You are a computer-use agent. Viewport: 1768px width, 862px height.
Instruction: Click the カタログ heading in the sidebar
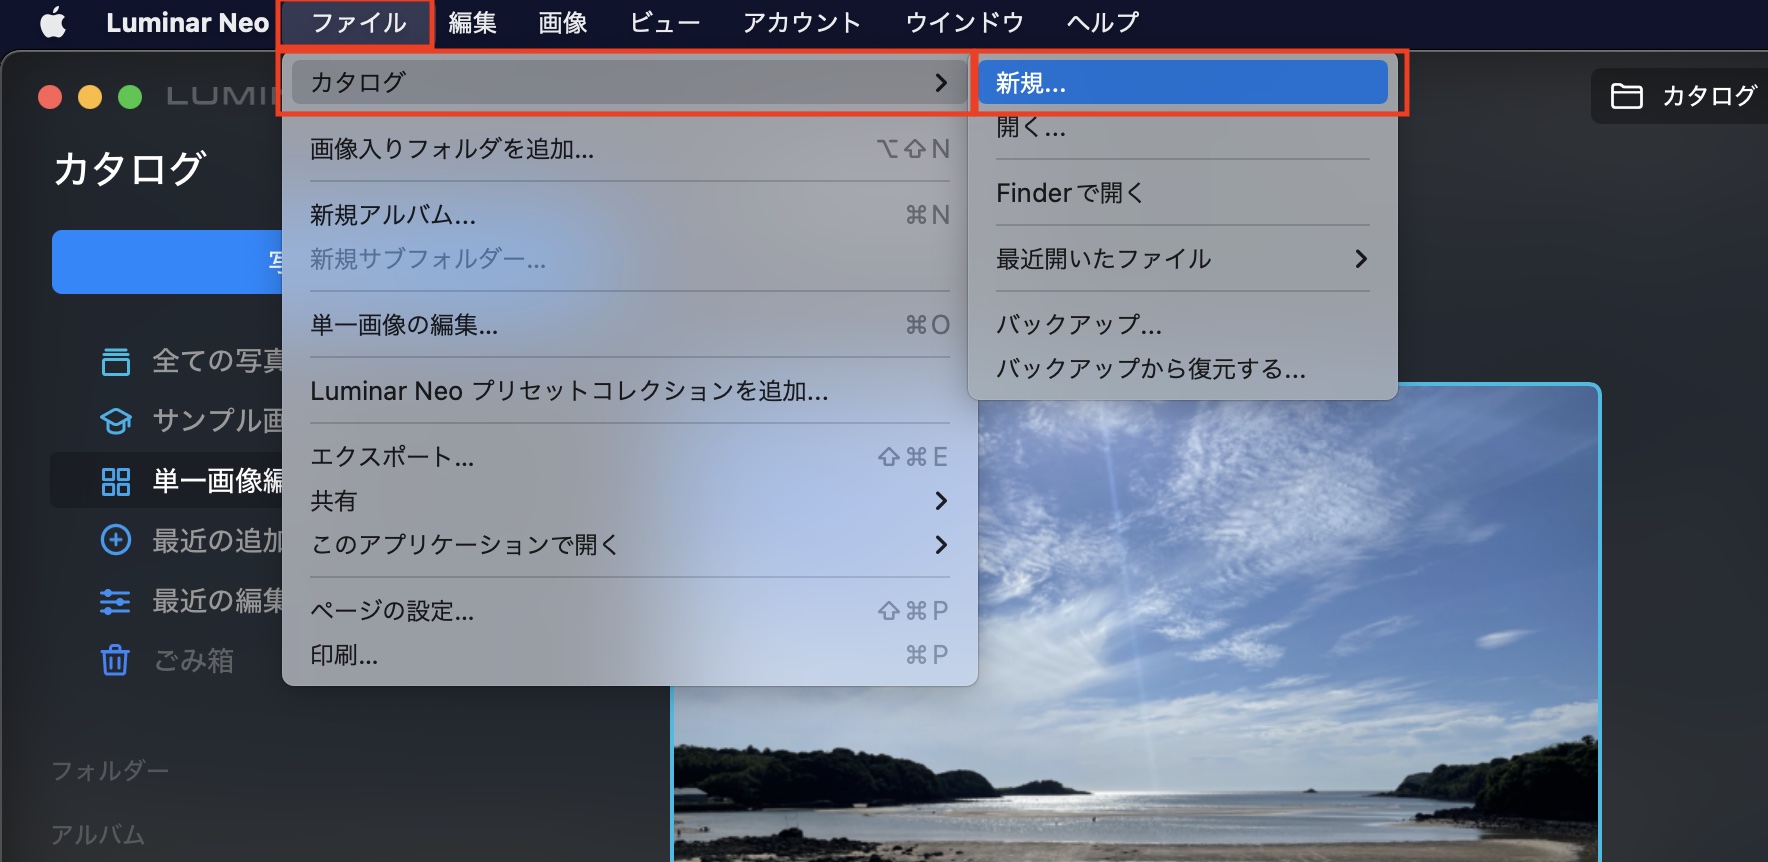pos(130,168)
